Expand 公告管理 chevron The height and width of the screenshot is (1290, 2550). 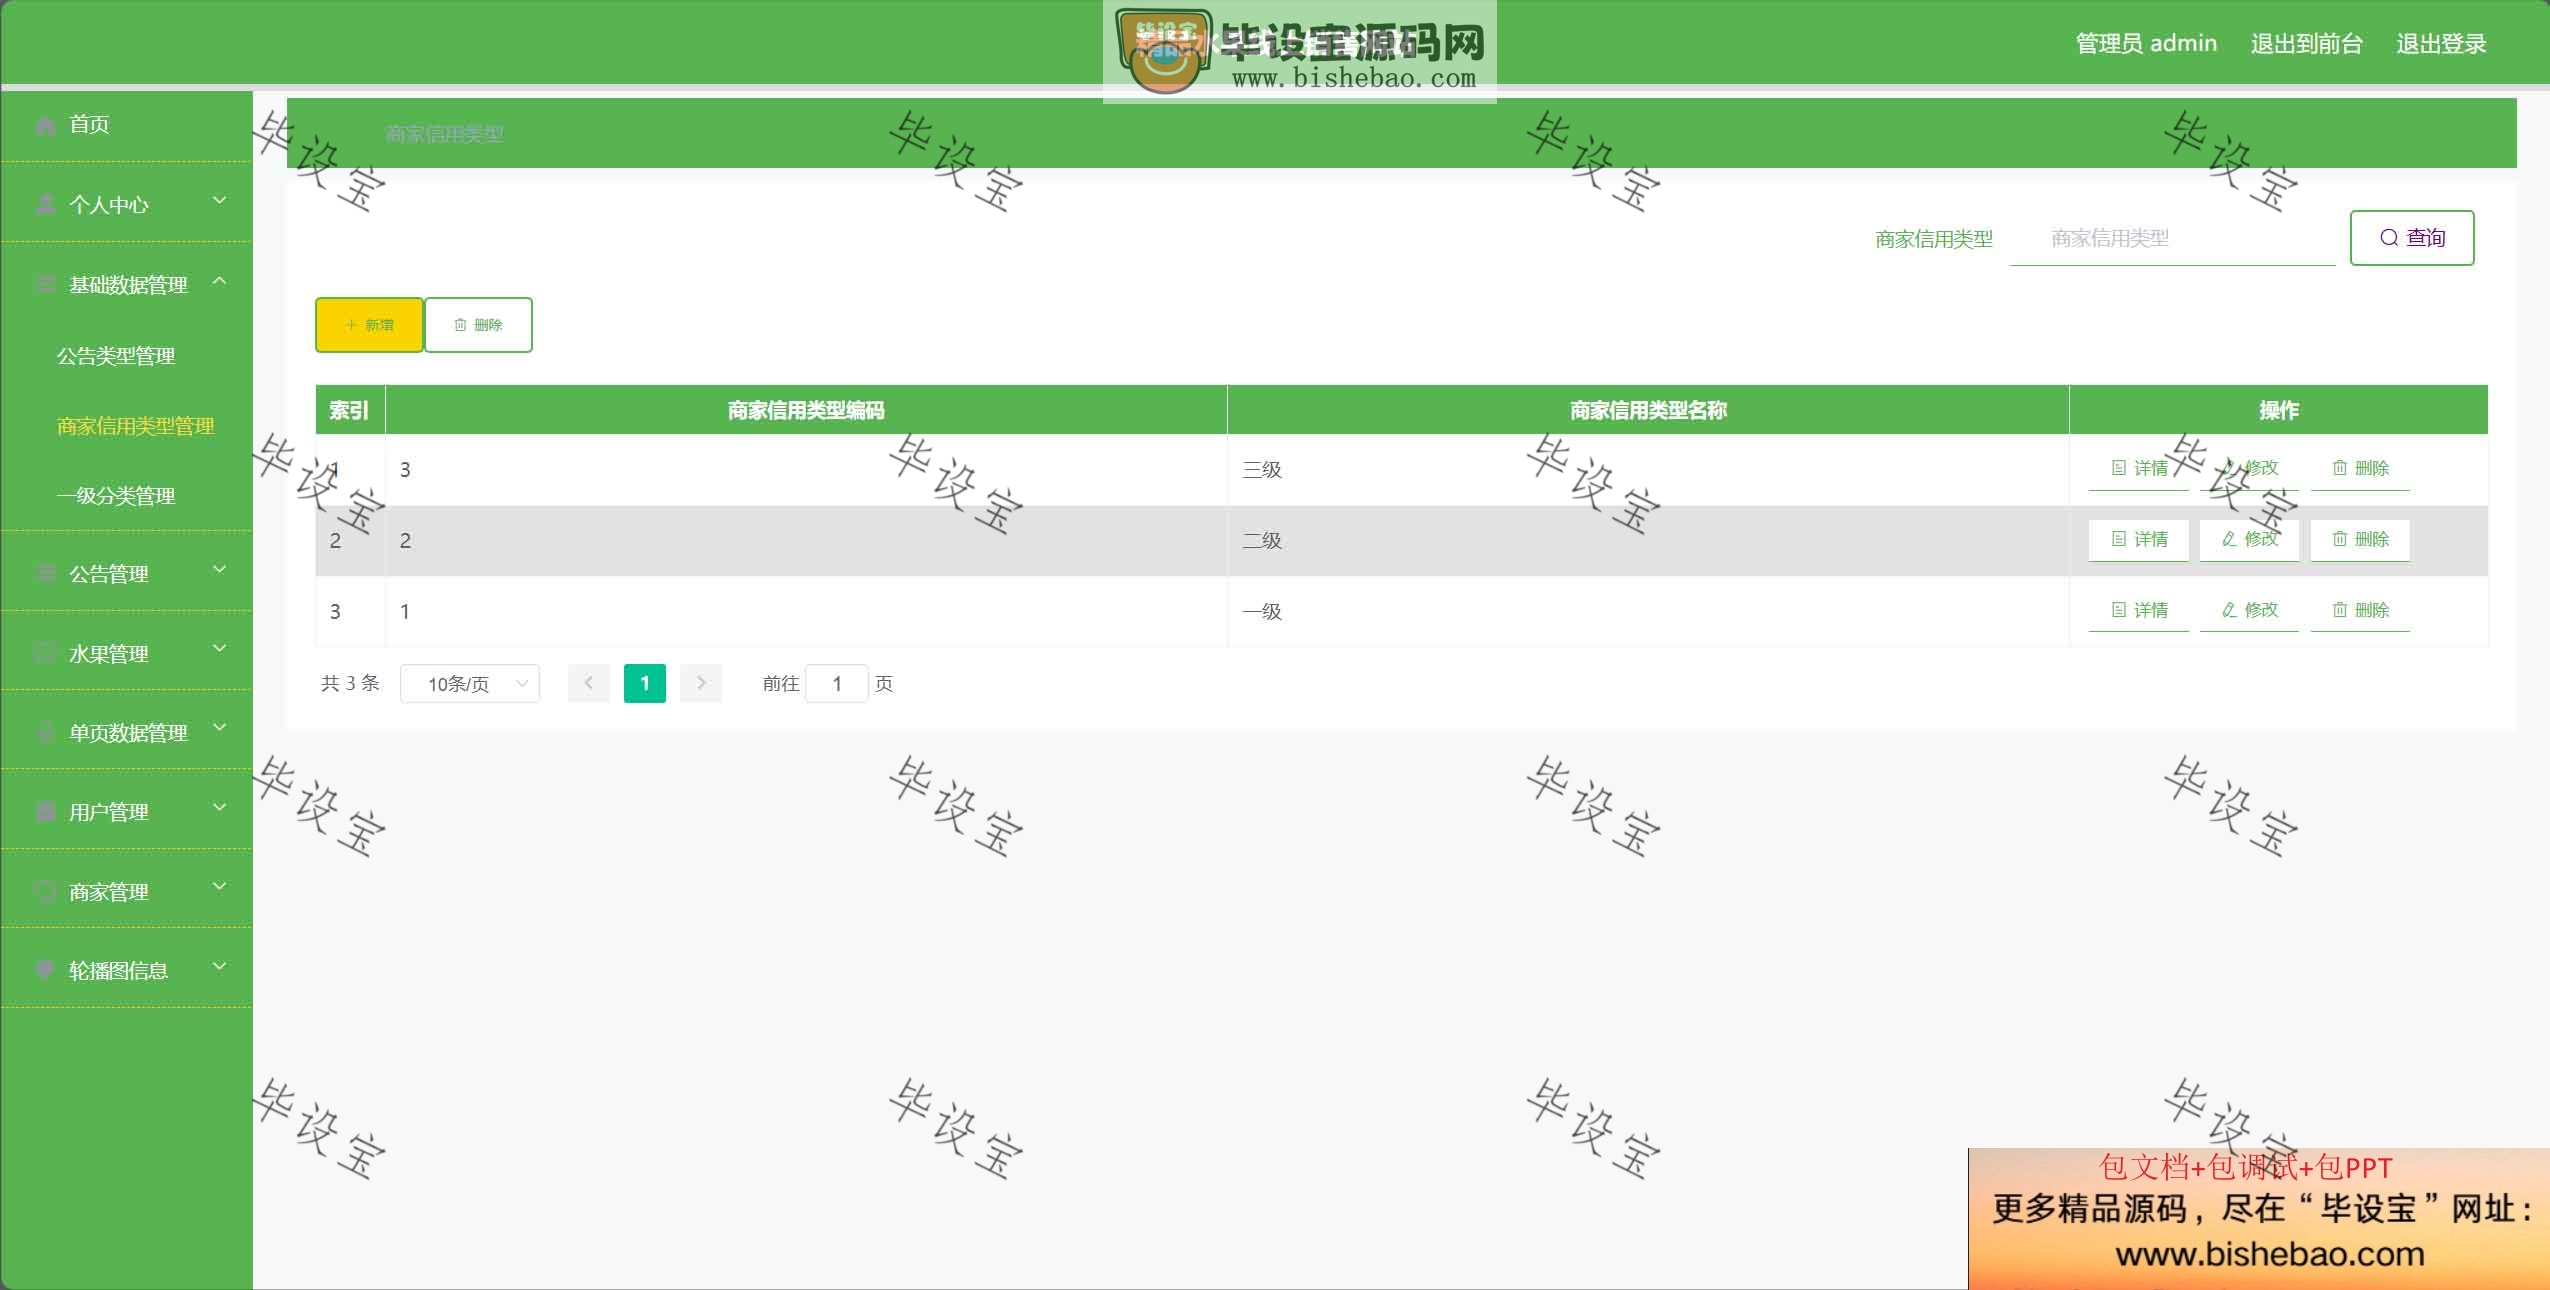(x=220, y=571)
